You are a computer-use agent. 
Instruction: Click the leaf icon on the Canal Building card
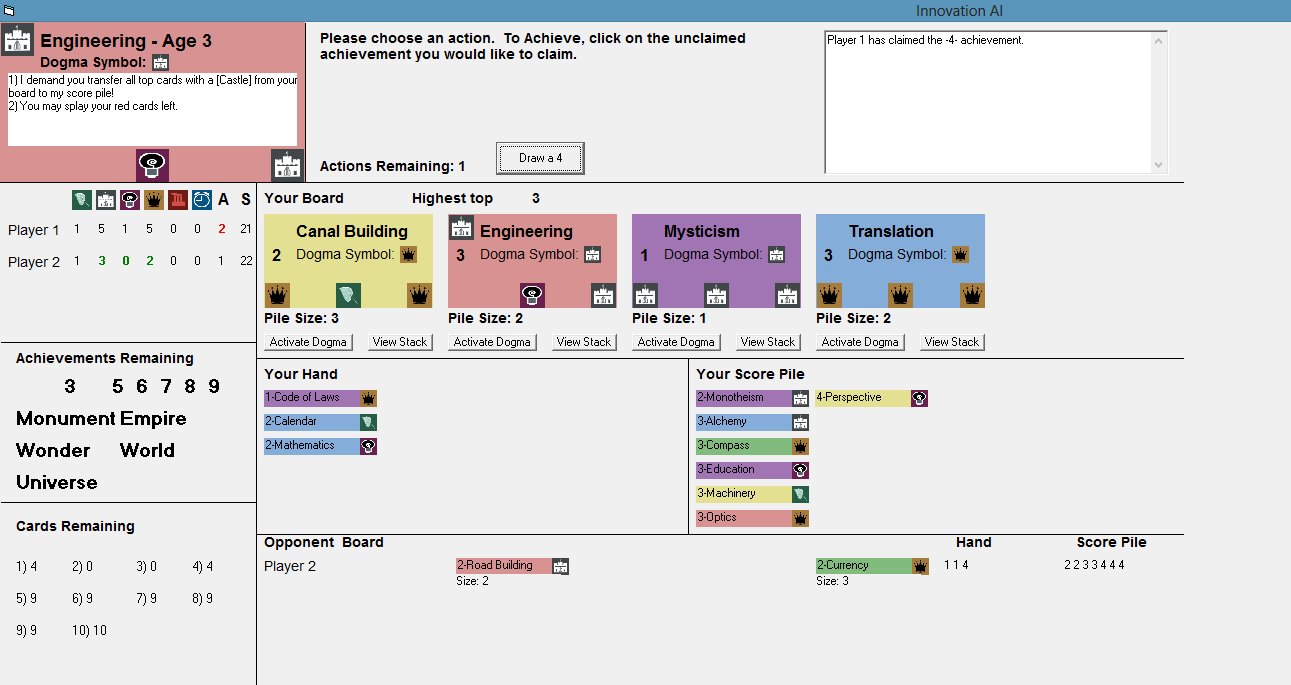(x=348, y=295)
